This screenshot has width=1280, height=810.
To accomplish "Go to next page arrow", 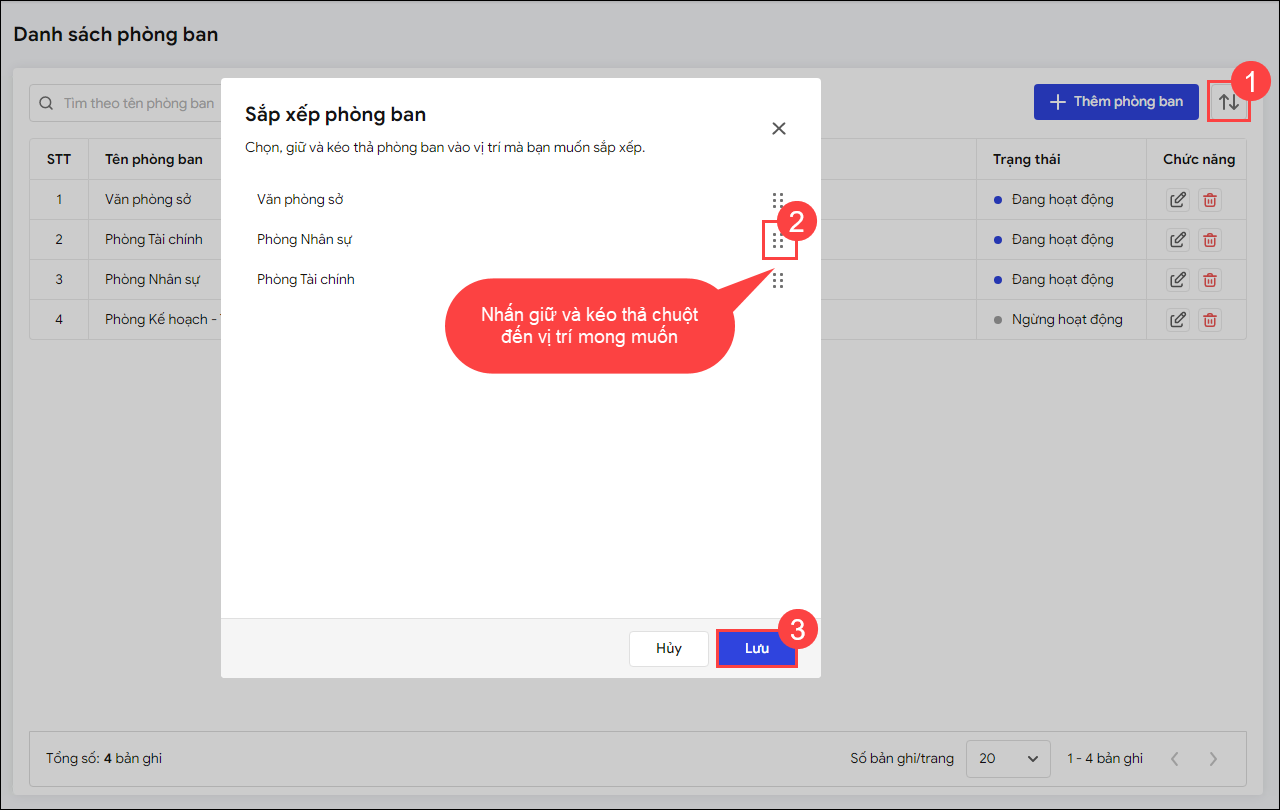I will [1213, 759].
